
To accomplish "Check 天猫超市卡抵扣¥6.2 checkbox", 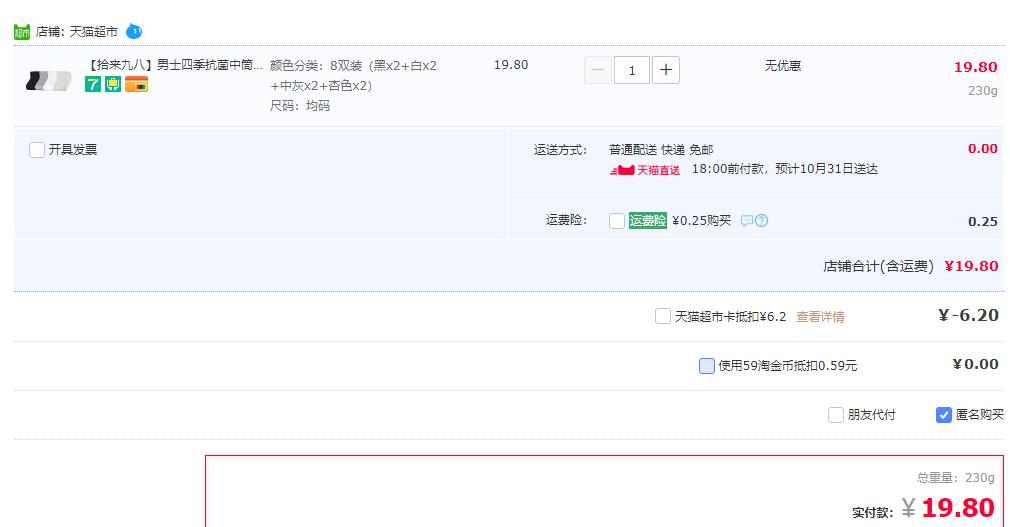I will click(x=662, y=316).
